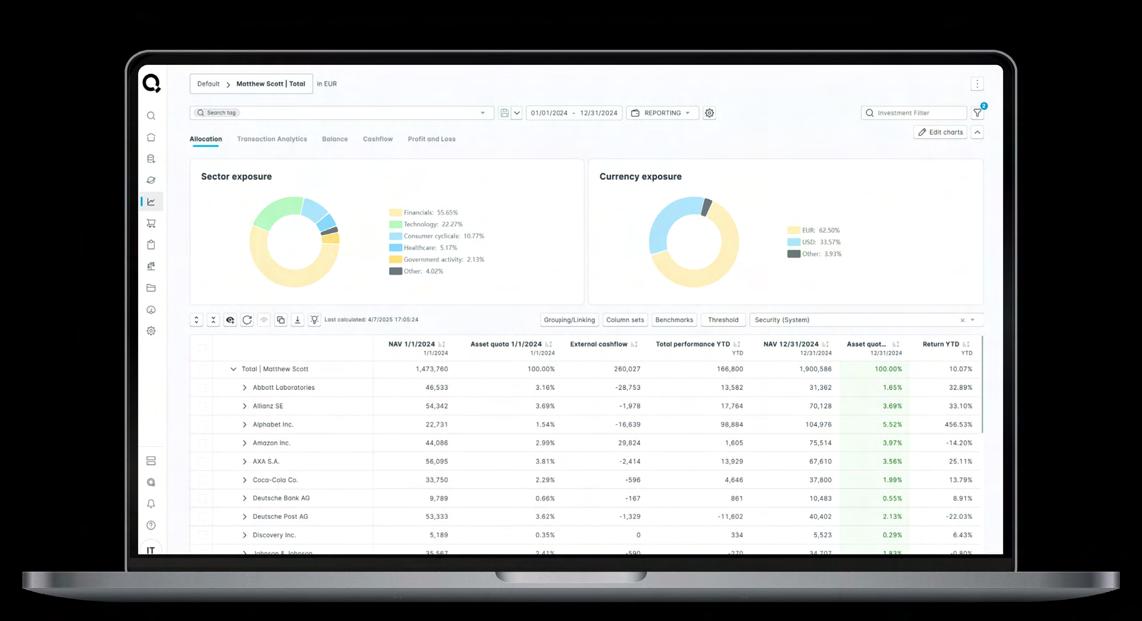Open the shopping cart icon in the sidebar
The height and width of the screenshot is (621, 1142).
coord(151,224)
